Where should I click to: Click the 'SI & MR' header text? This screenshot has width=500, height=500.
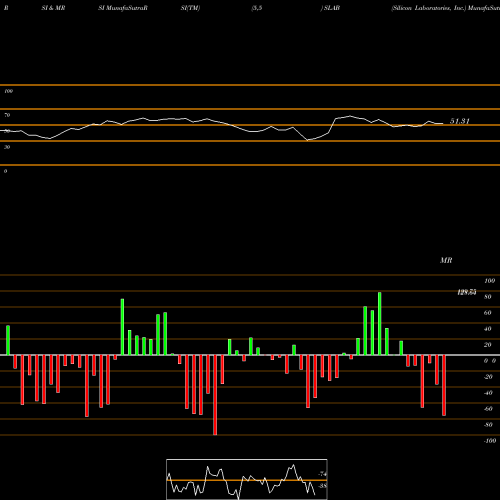53,8
